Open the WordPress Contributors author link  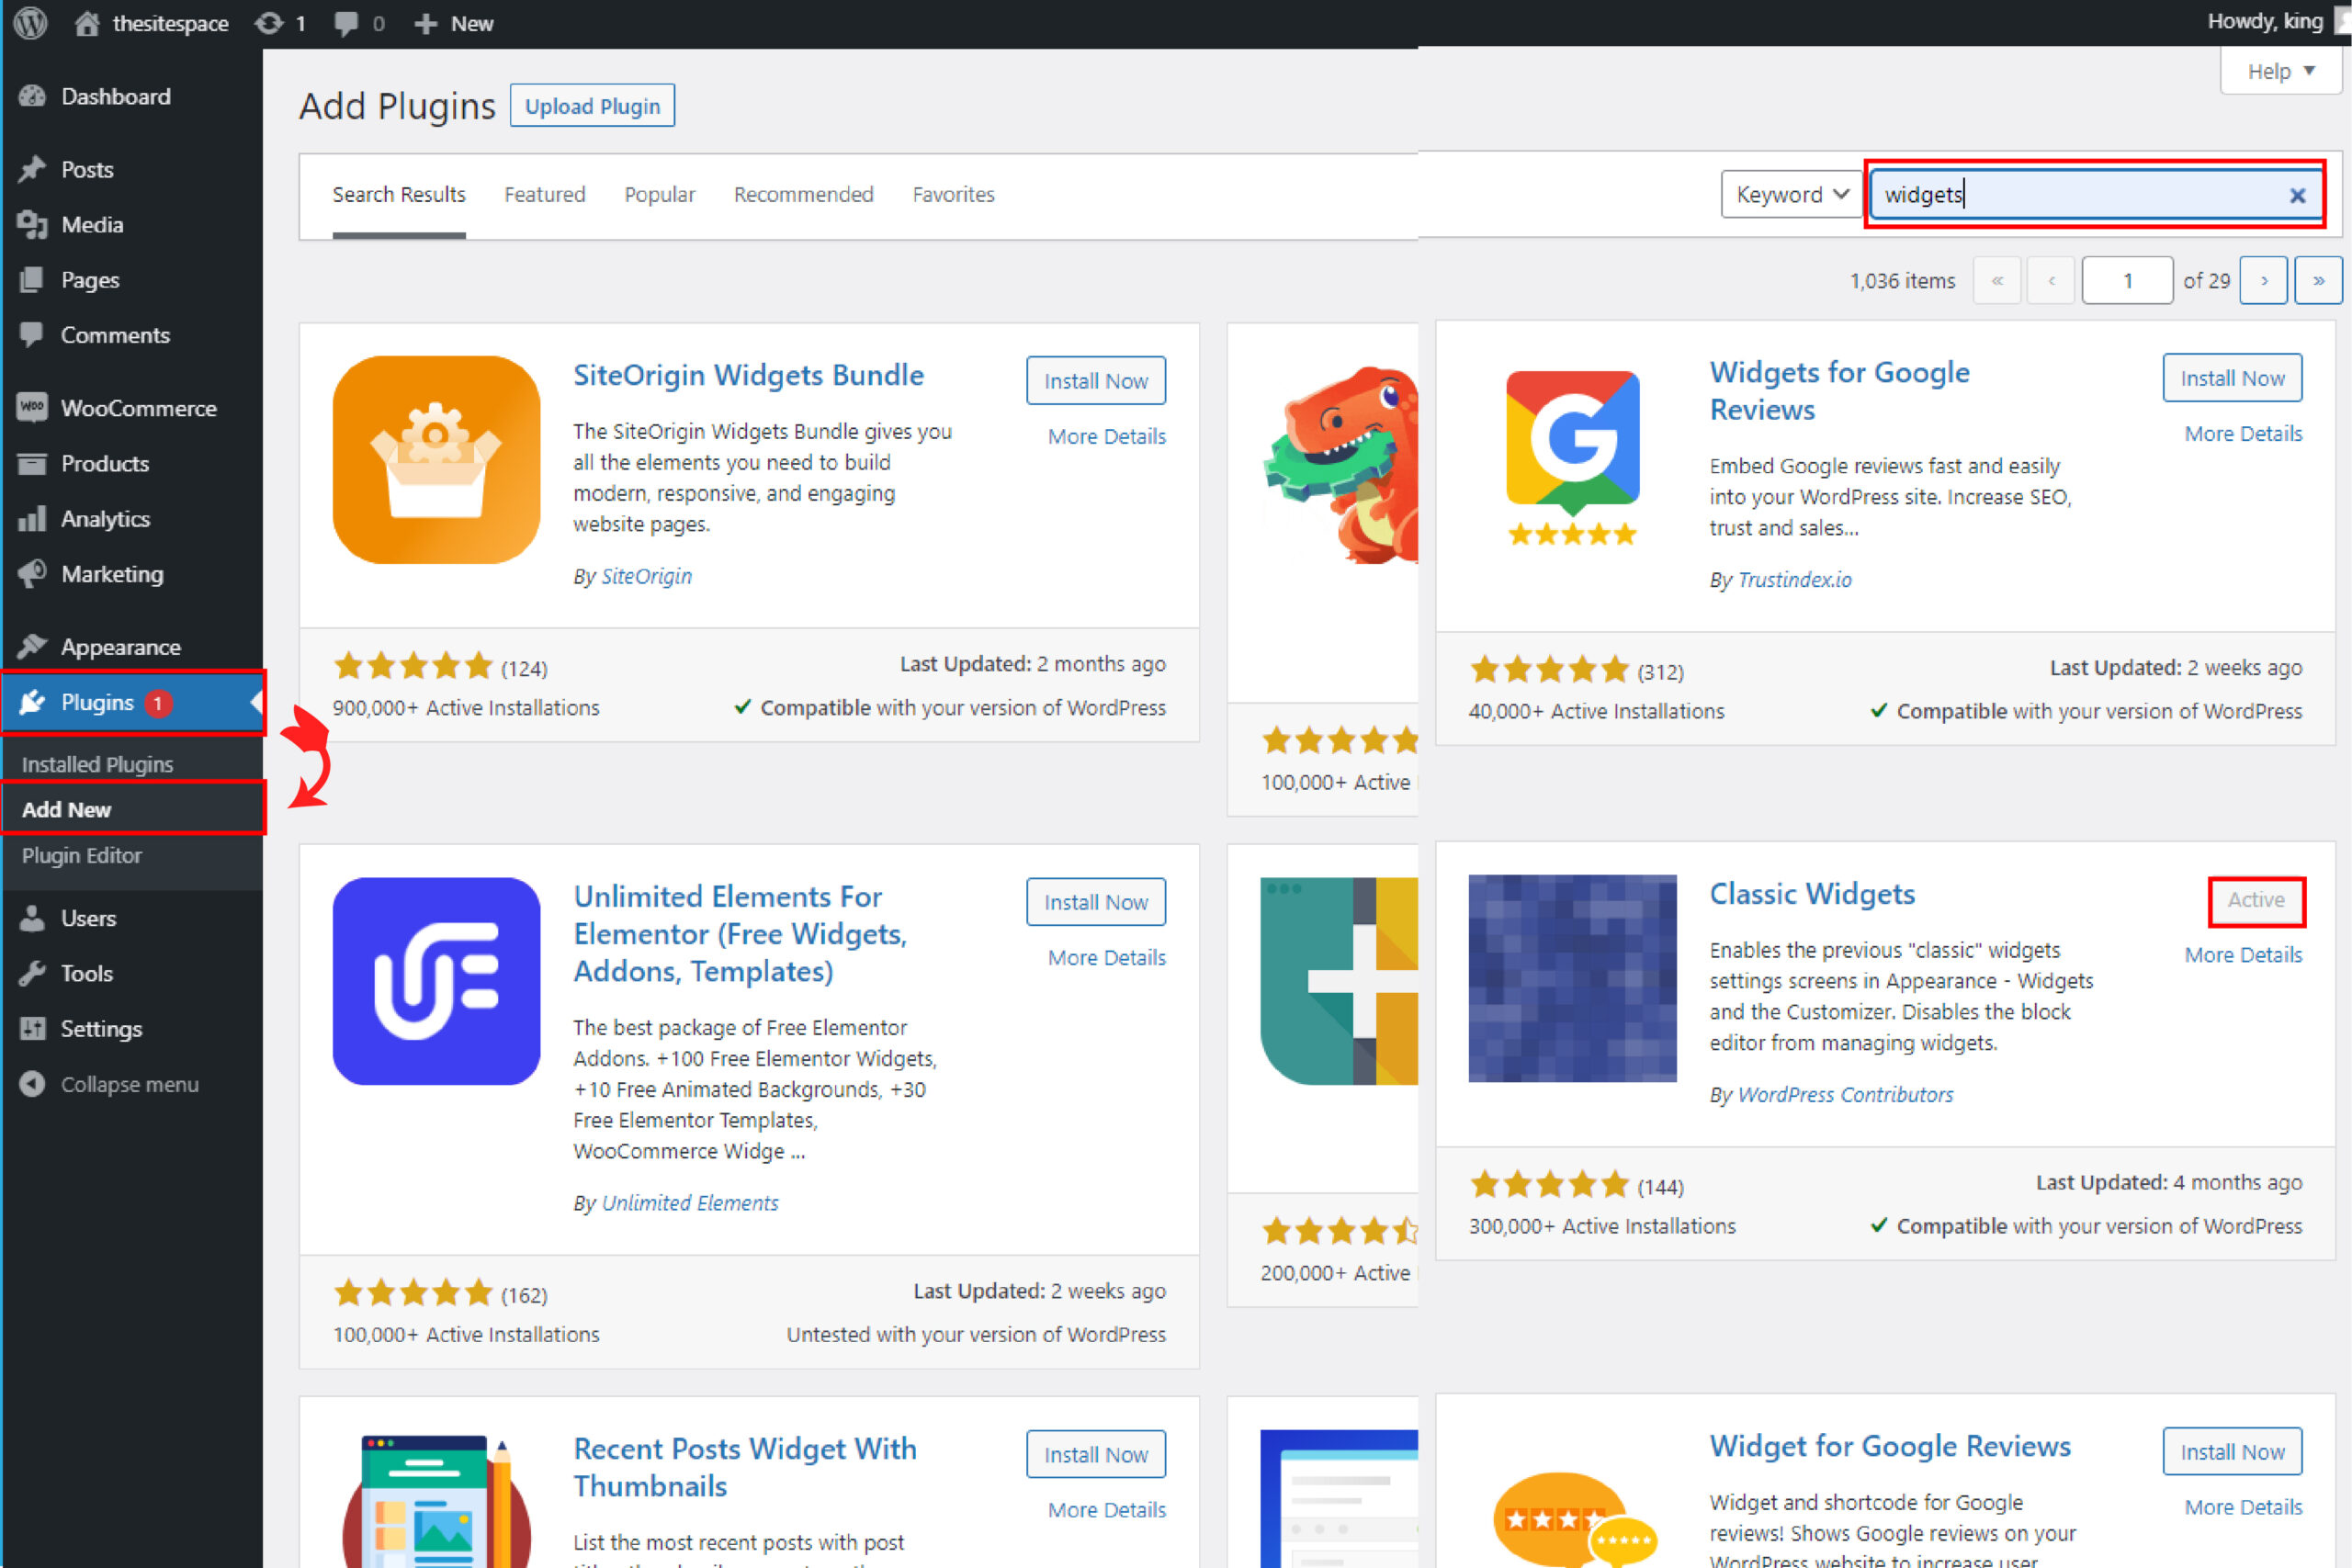click(x=1846, y=1094)
